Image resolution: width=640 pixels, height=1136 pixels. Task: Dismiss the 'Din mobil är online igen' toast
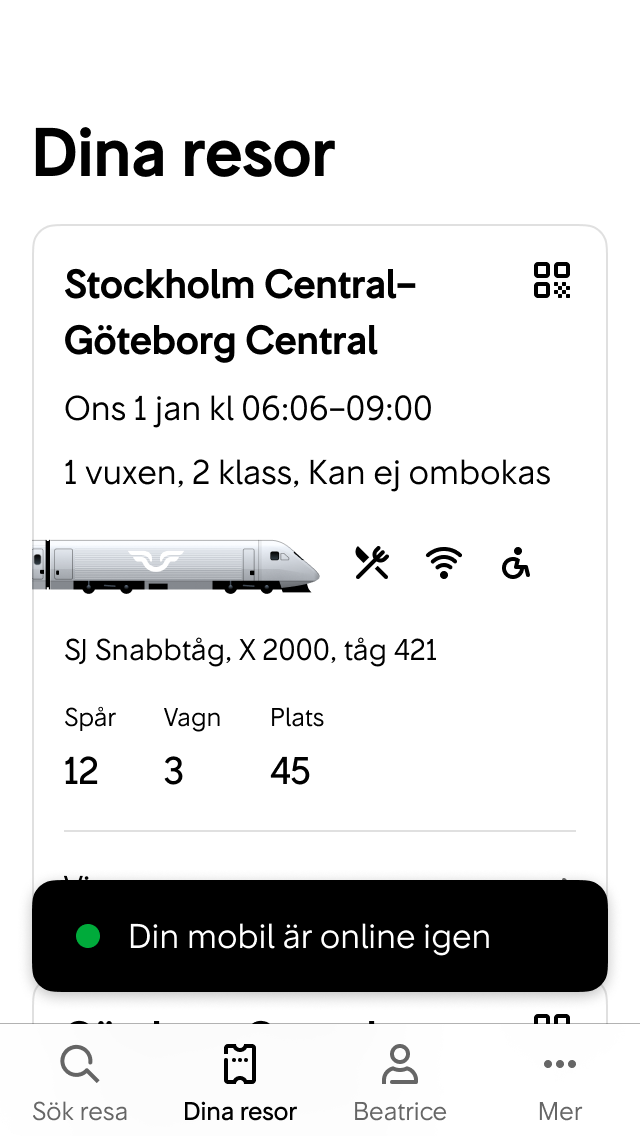pyautogui.click(x=320, y=936)
